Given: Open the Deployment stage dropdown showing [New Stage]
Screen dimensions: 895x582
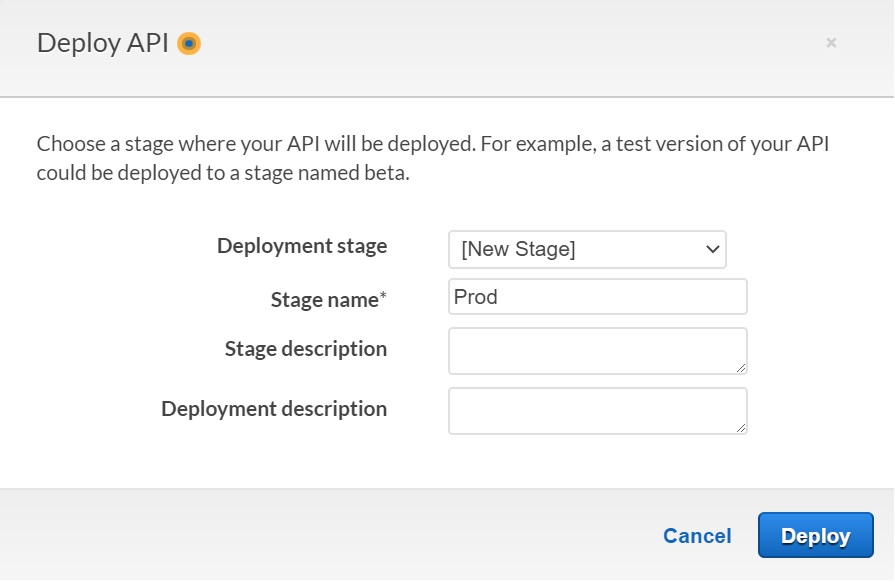Looking at the screenshot, I should (586, 250).
